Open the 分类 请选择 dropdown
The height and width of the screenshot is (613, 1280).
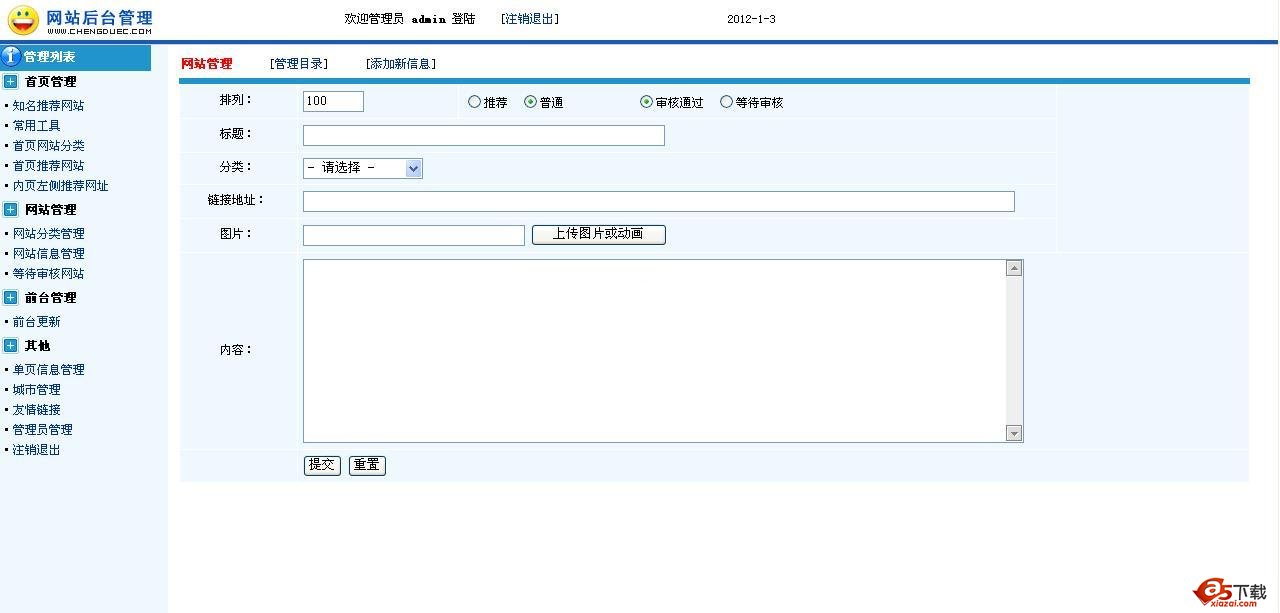coord(362,168)
